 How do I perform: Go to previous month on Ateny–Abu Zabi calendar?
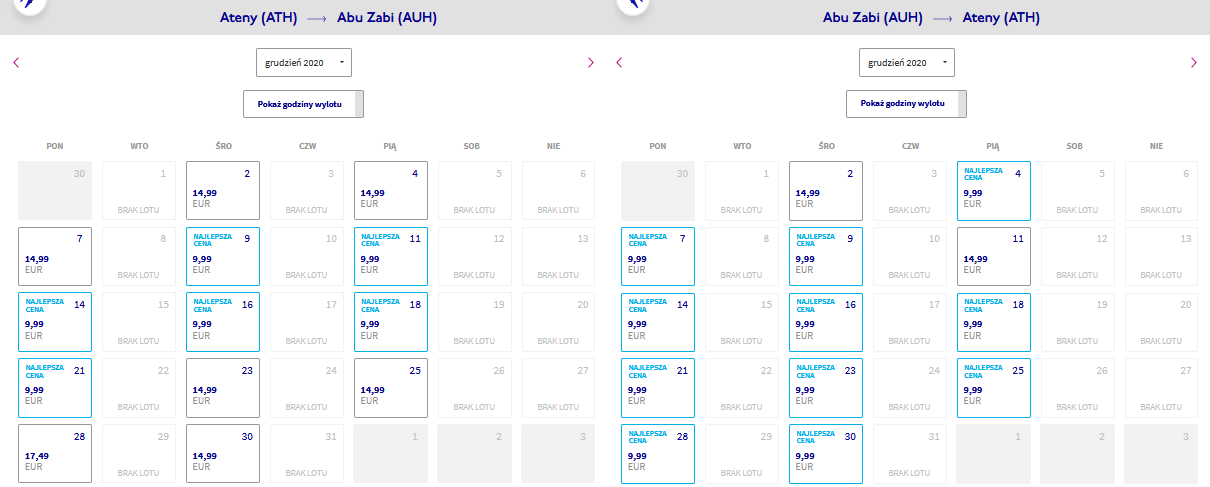tap(16, 62)
